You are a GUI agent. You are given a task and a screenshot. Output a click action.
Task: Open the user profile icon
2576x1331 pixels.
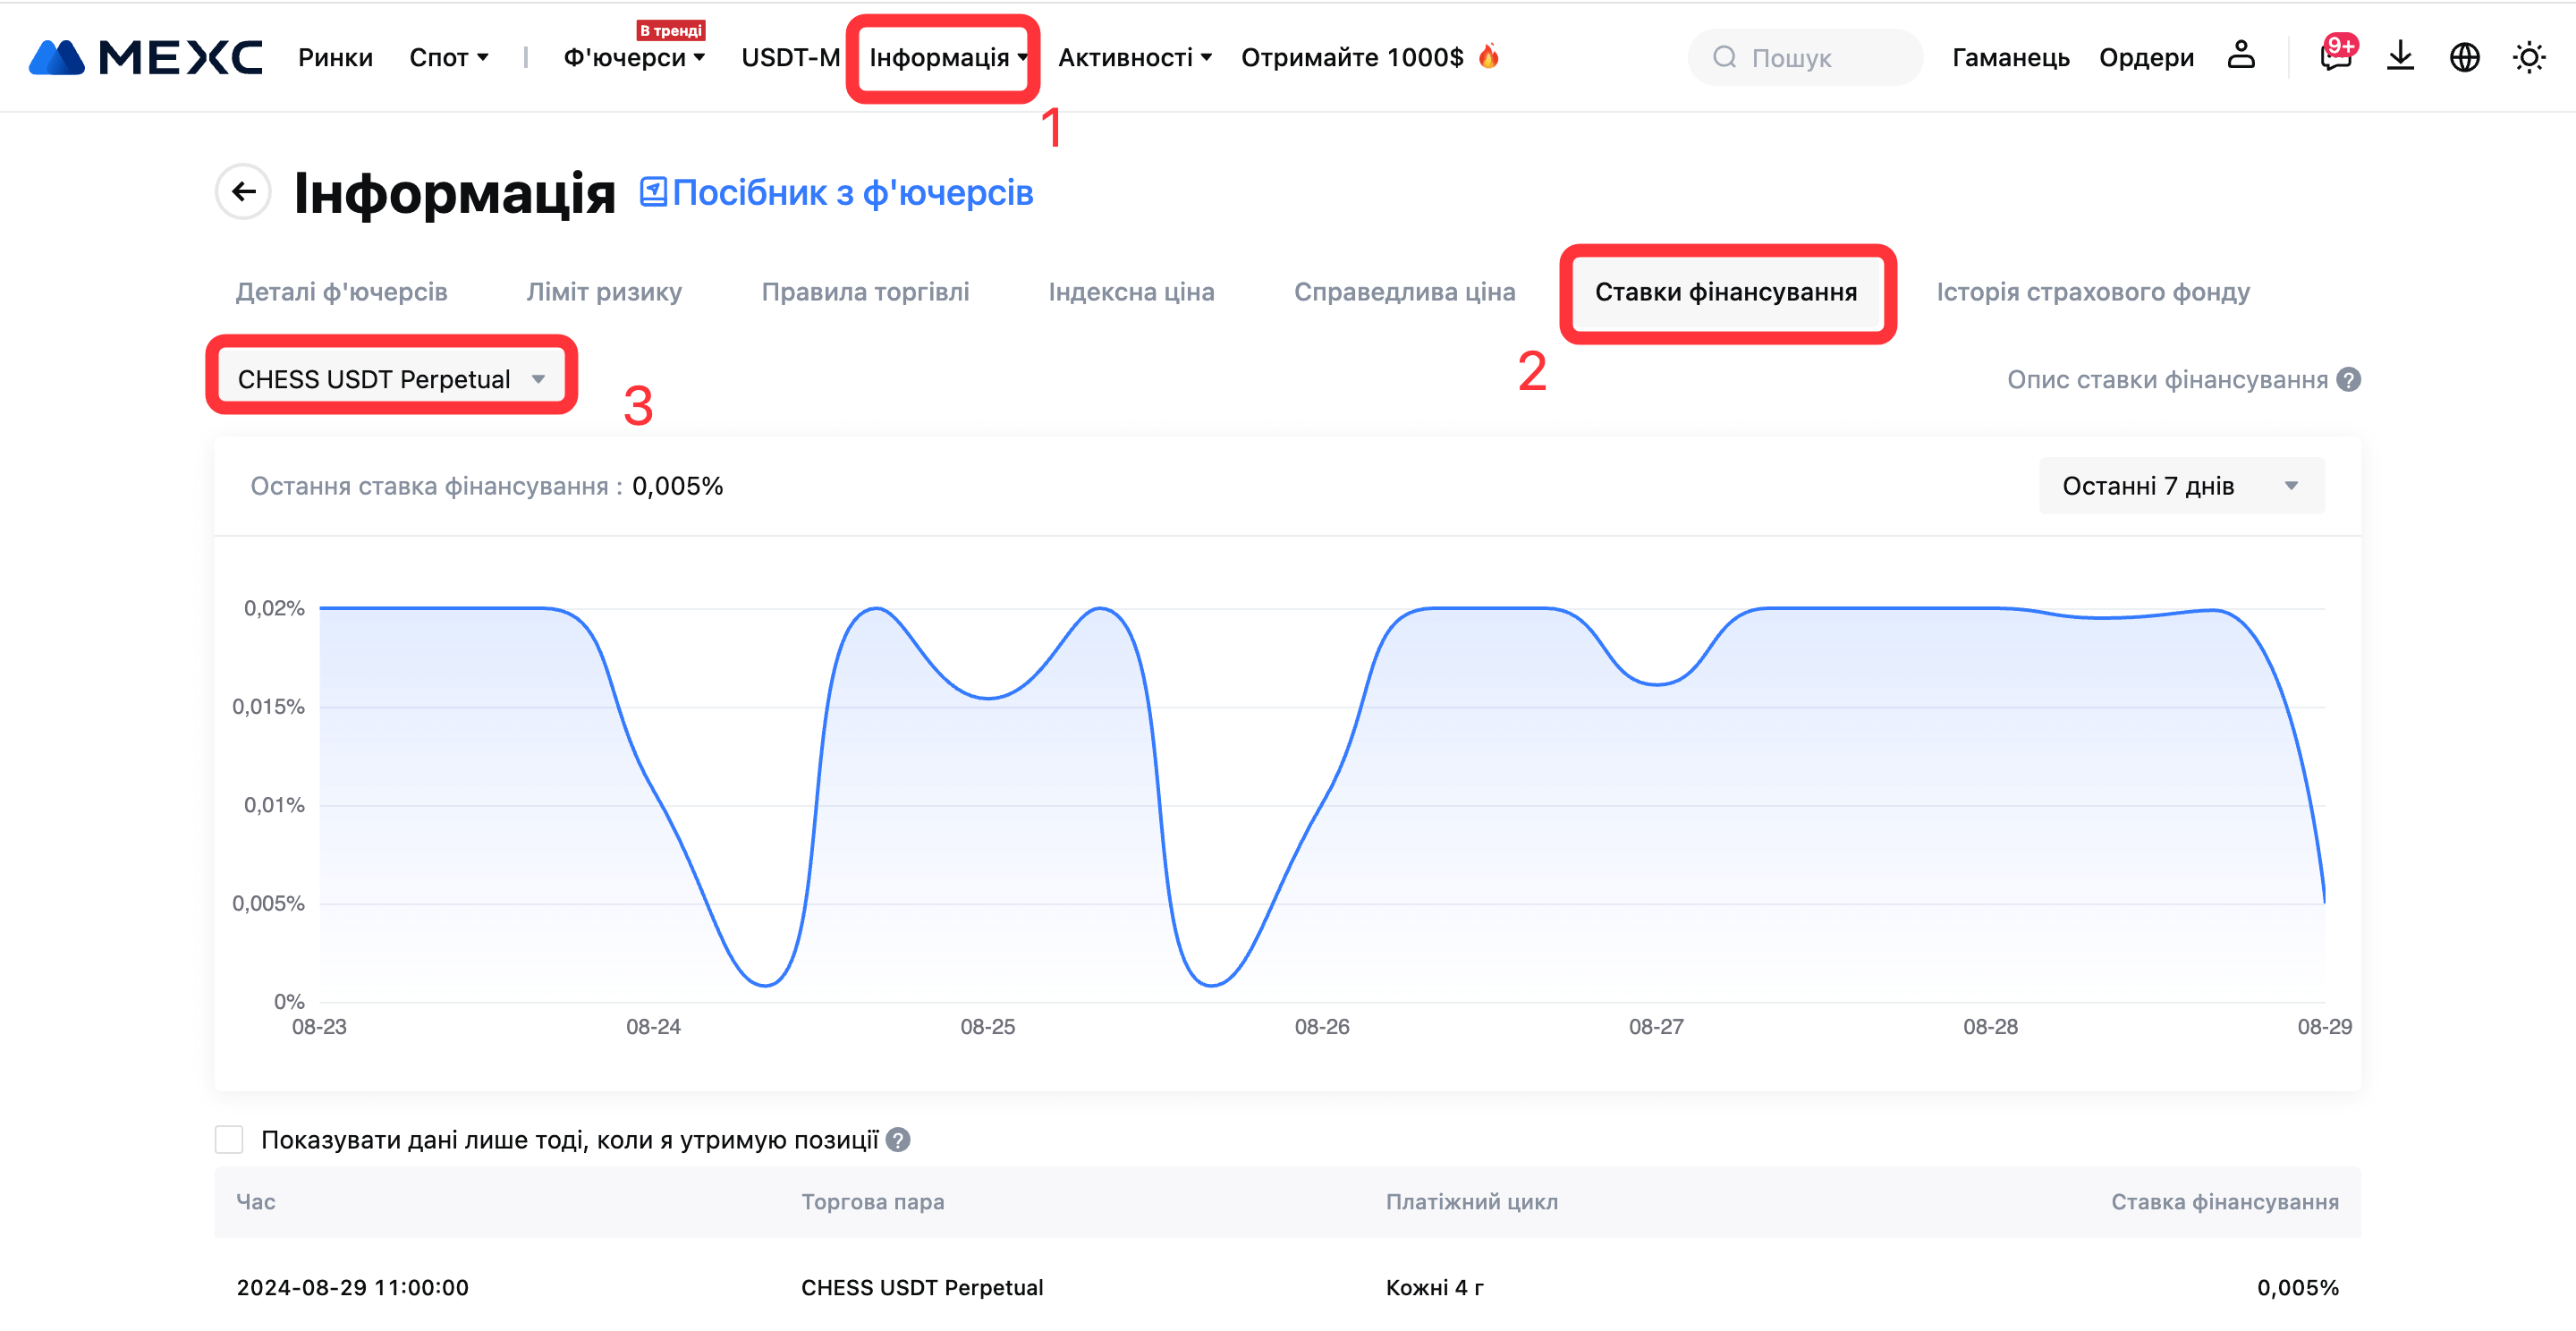2241,56
